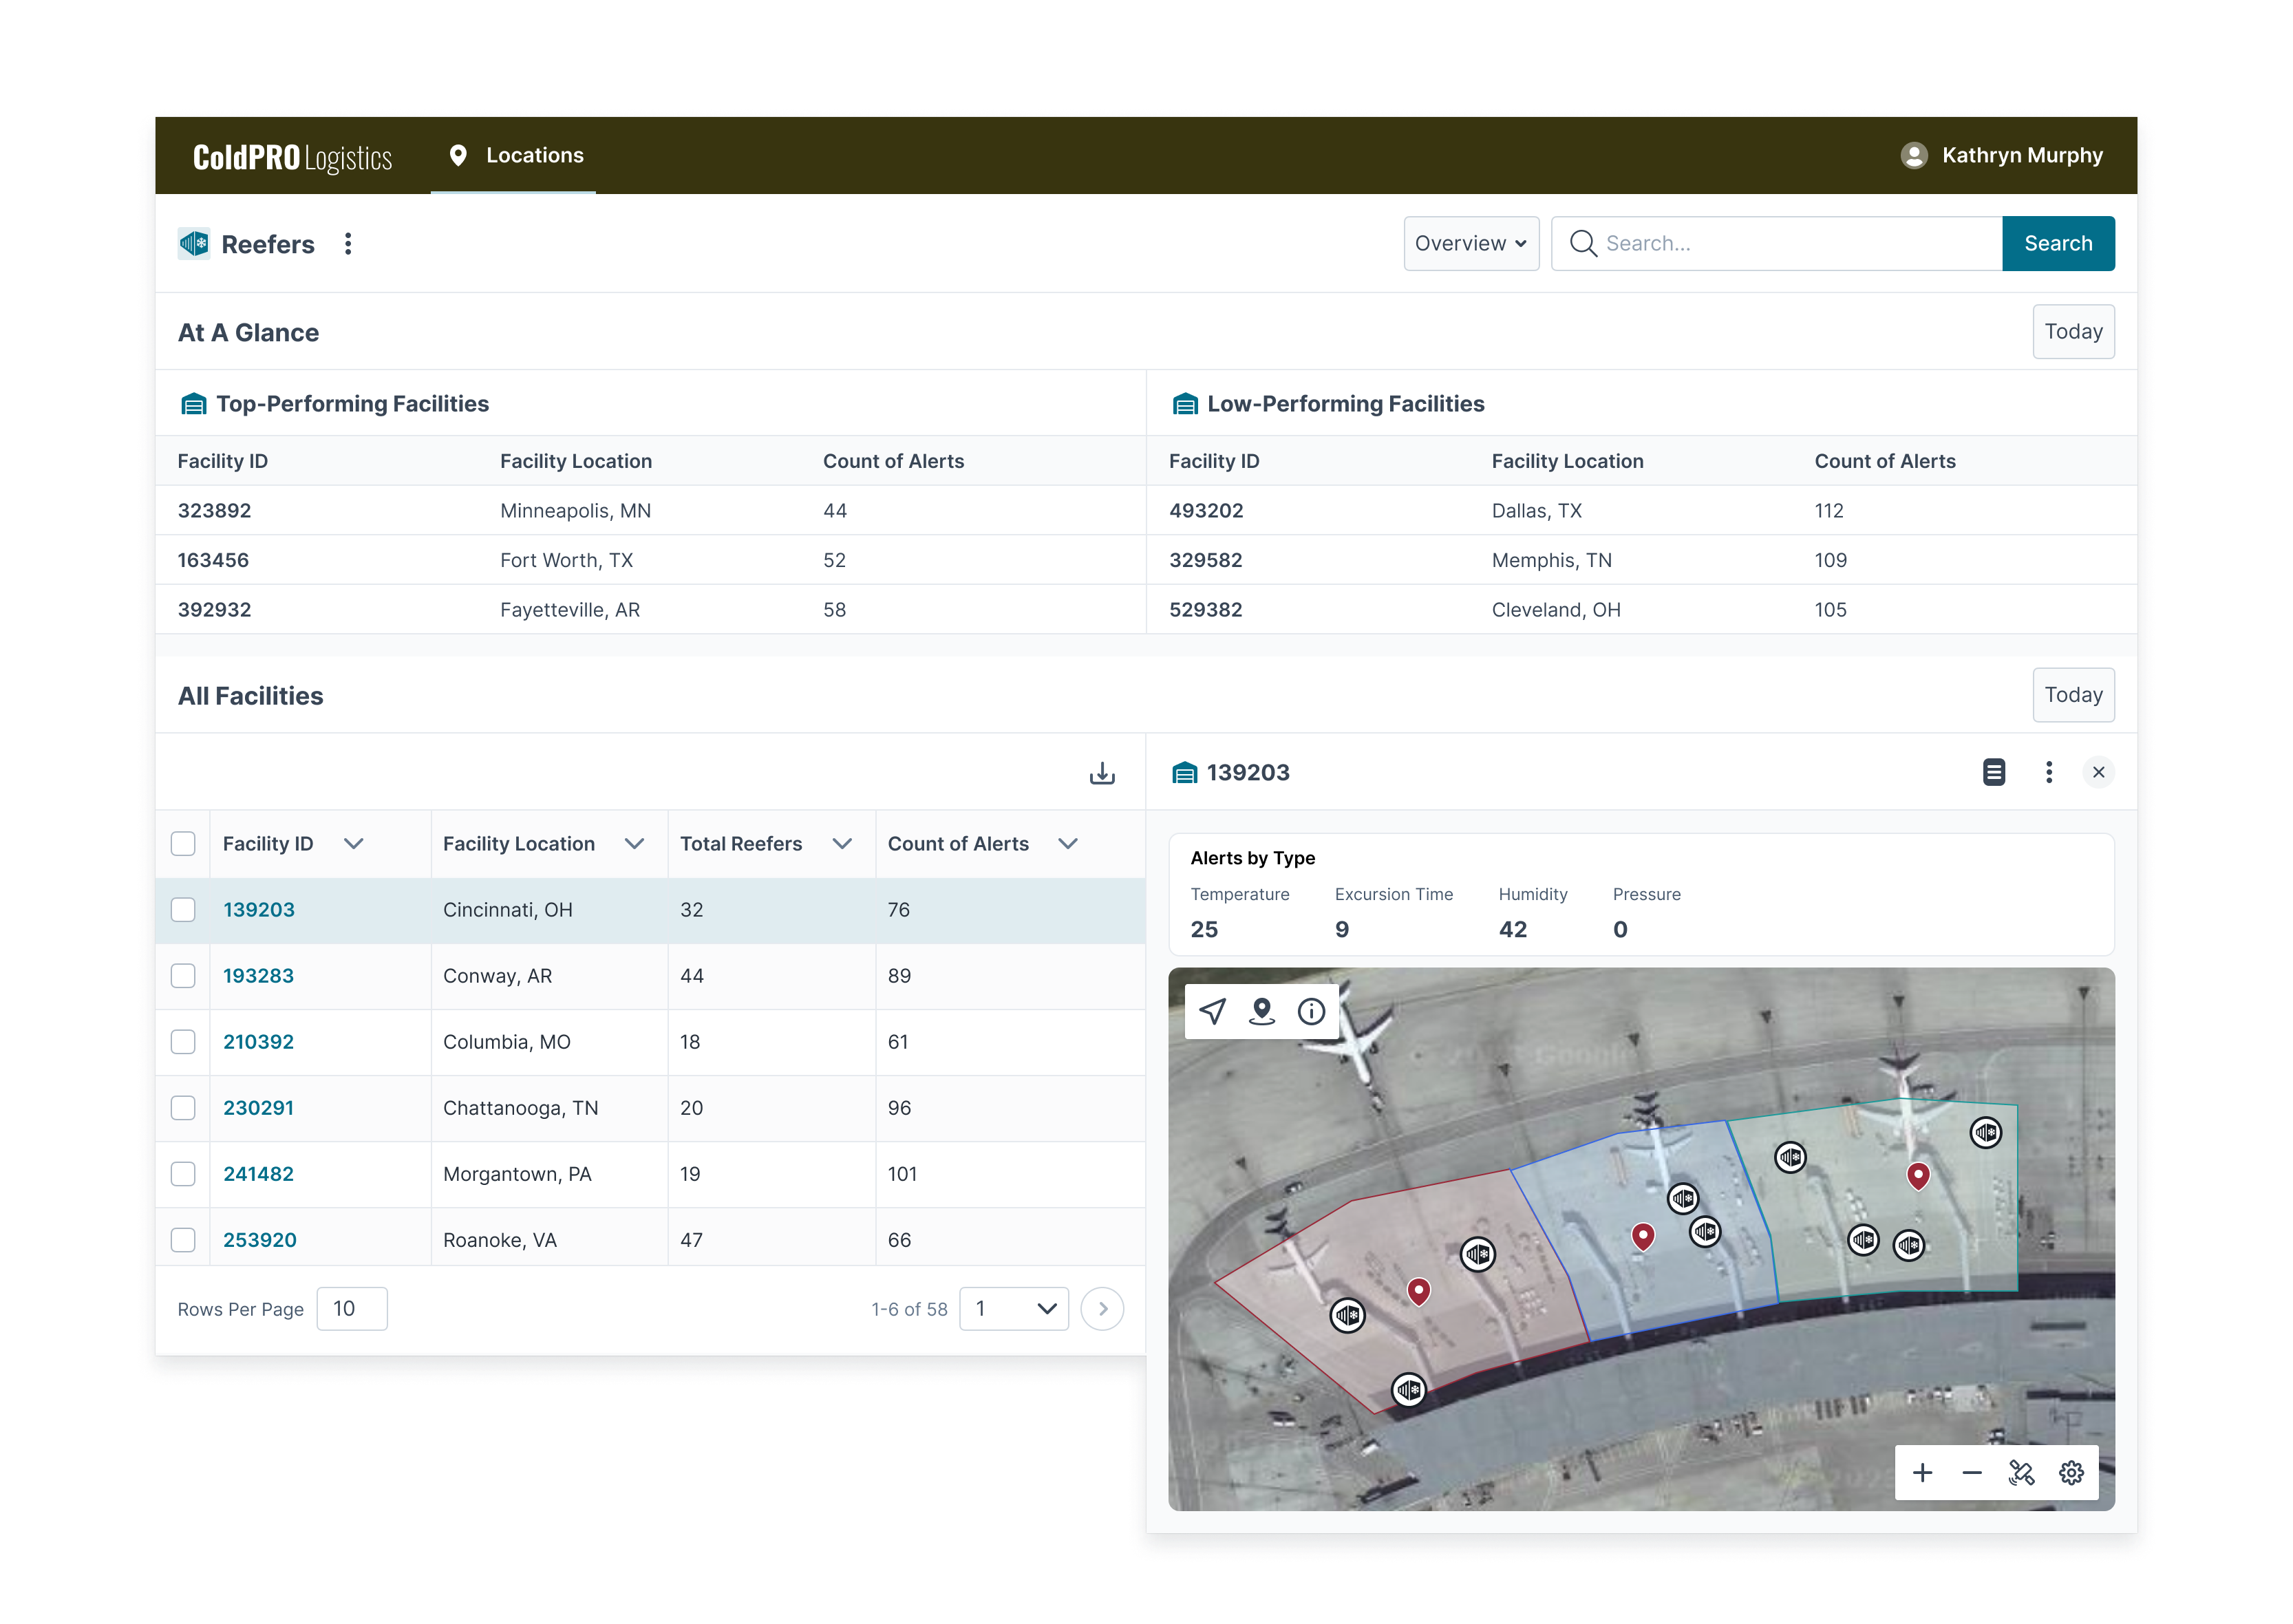This screenshot has height=1624, width=2293.
Task: Open the Reefers kebab menu
Action: point(348,244)
